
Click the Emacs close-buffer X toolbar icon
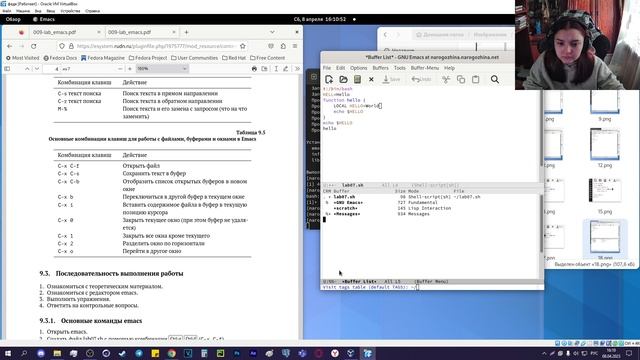371,80
